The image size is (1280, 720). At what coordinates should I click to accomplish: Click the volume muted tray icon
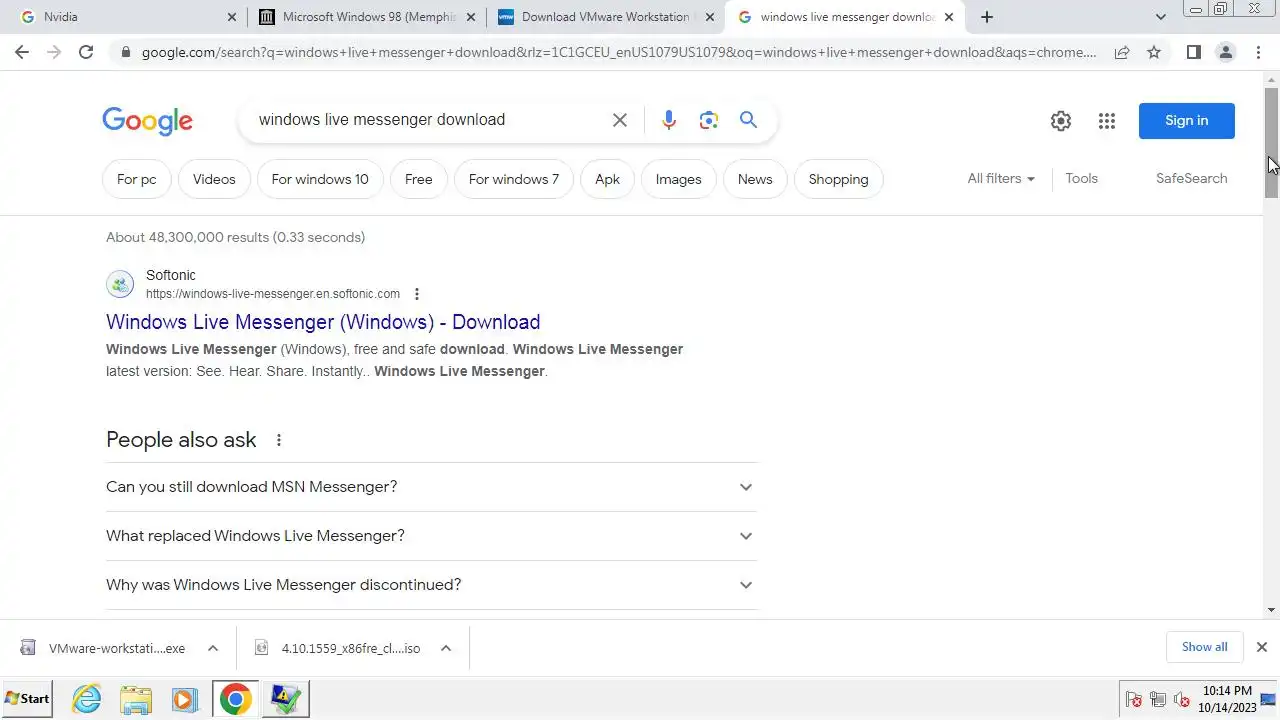1181,699
